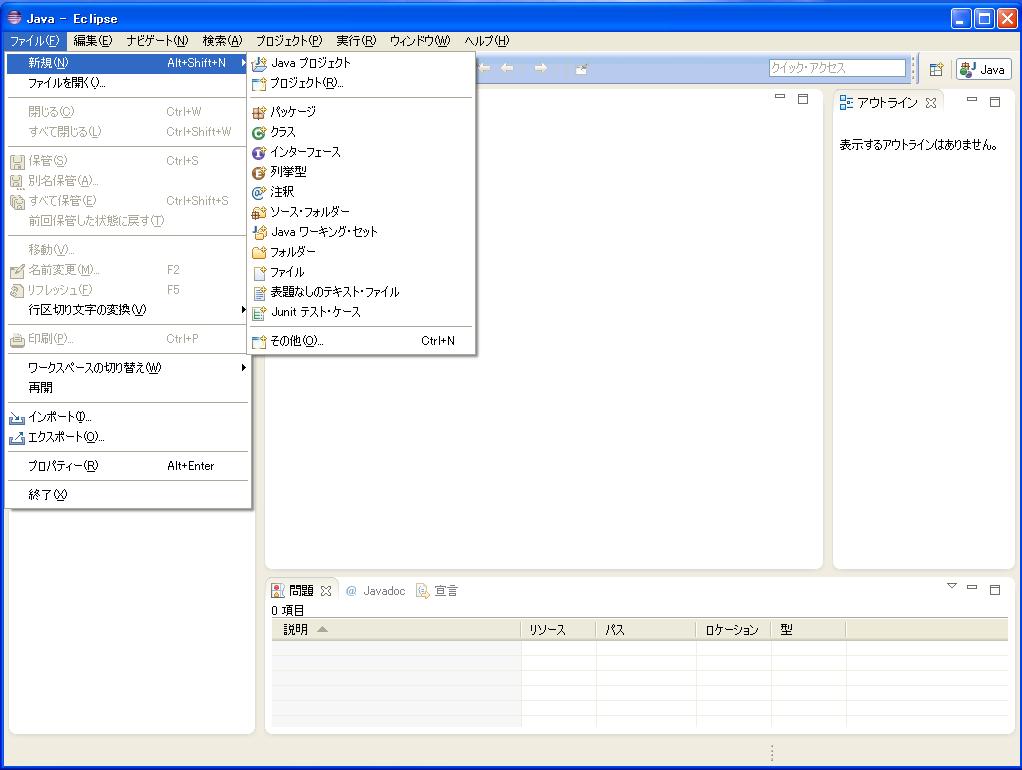Open the ナビゲート(N) menu
The image size is (1022, 770).
[157, 40]
